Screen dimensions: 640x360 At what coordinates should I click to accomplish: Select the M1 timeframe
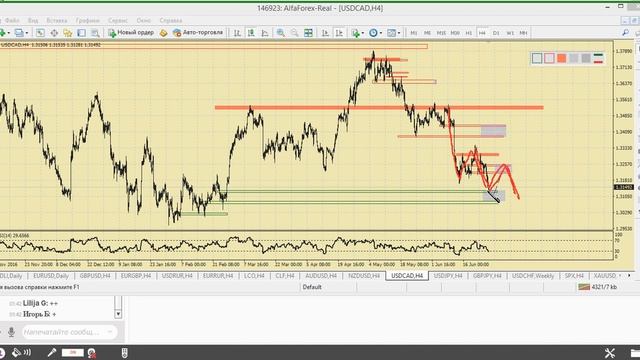(414, 33)
